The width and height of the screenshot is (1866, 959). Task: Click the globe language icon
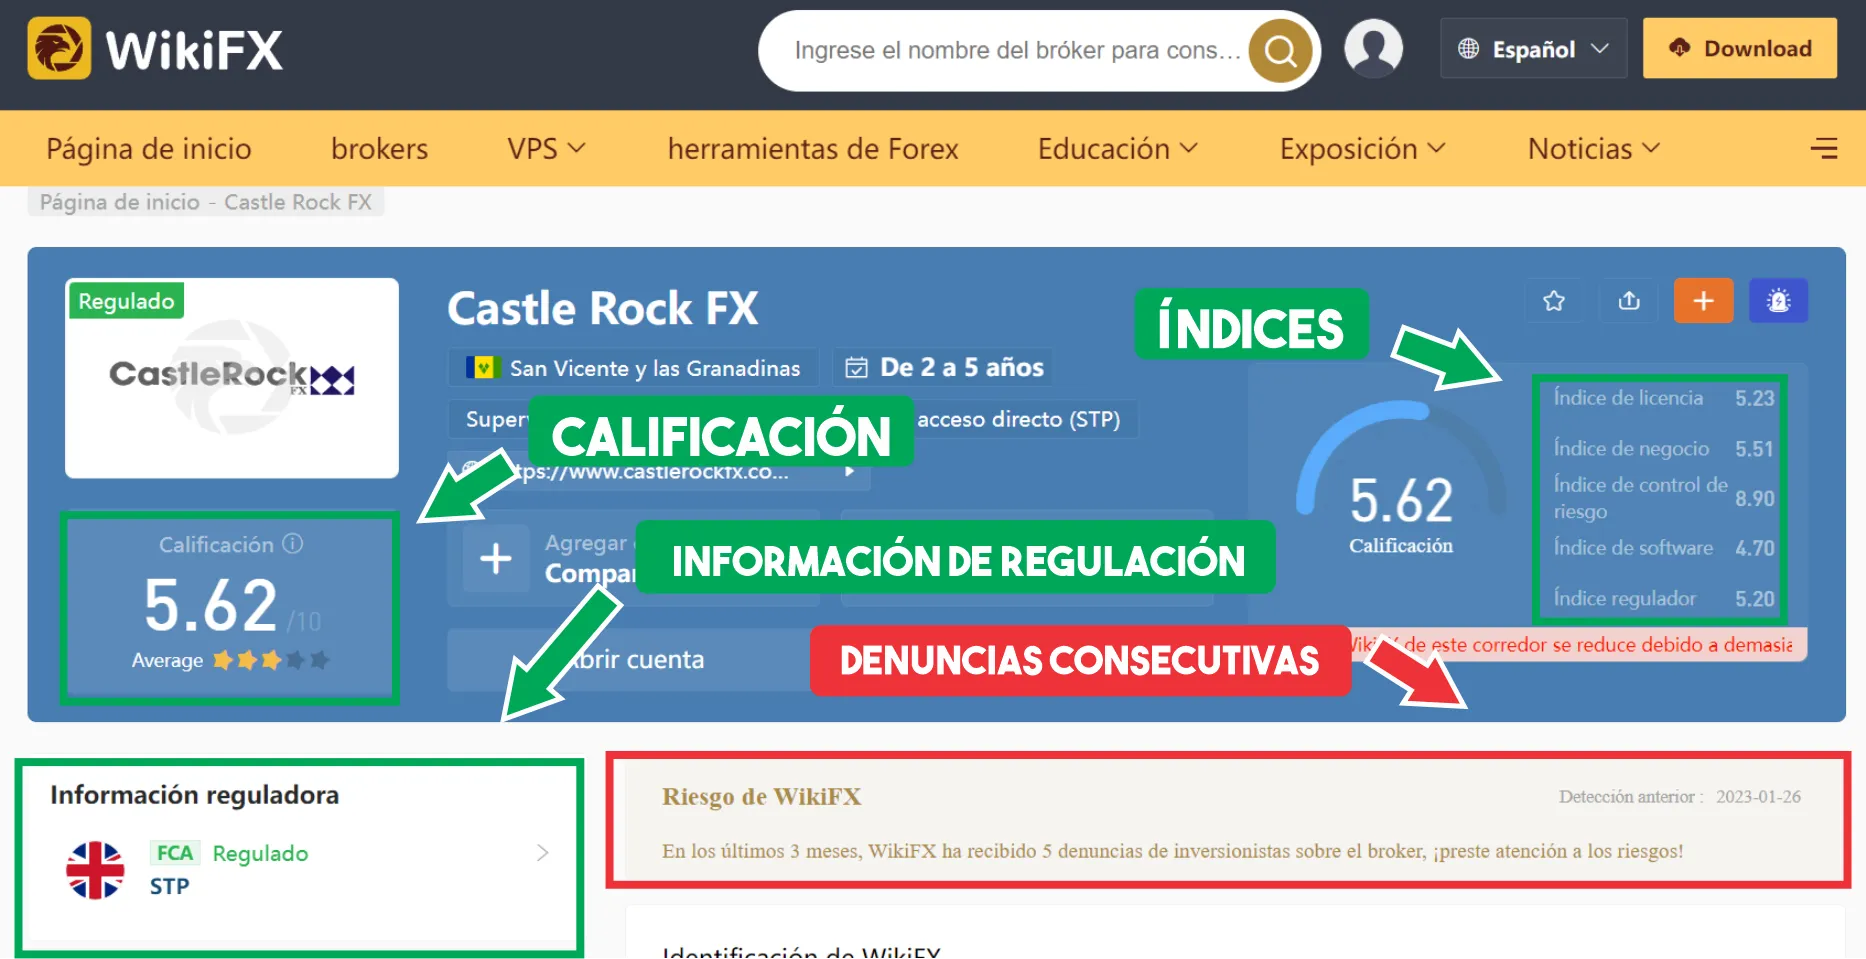pos(1468,48)
